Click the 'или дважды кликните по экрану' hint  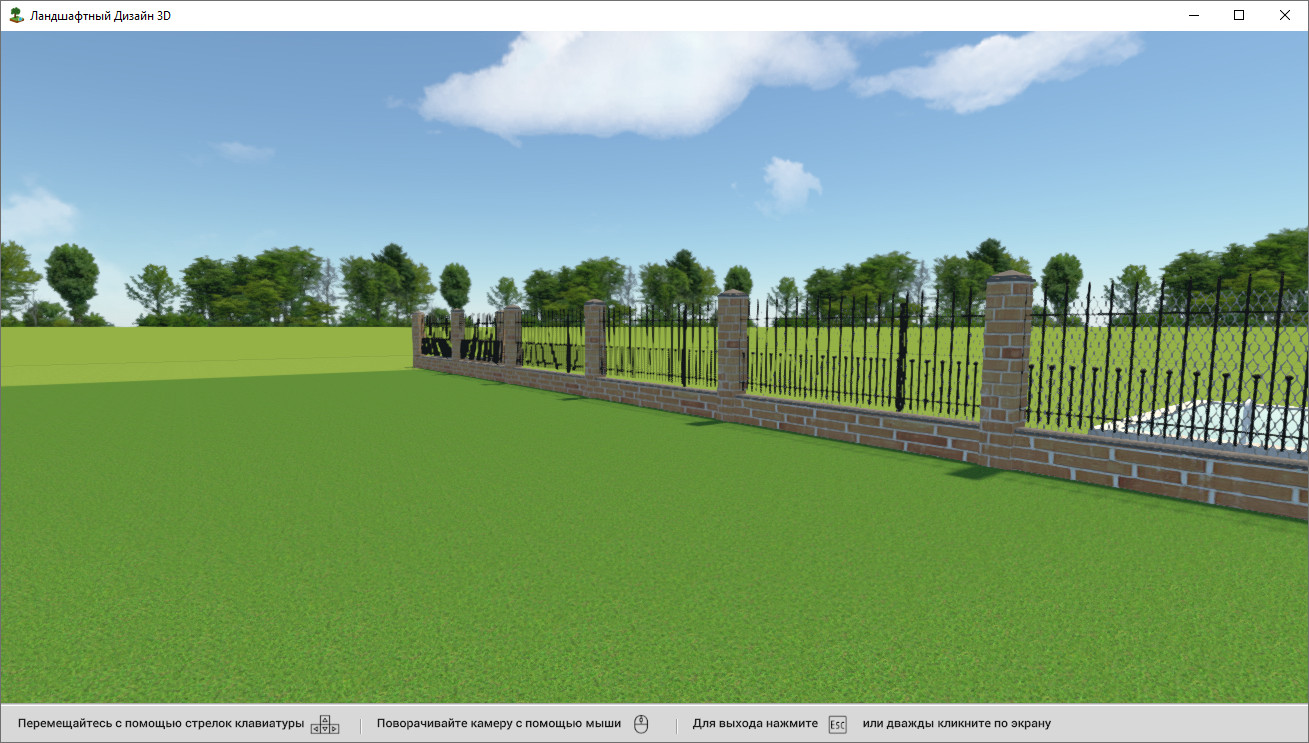(956, 723)
